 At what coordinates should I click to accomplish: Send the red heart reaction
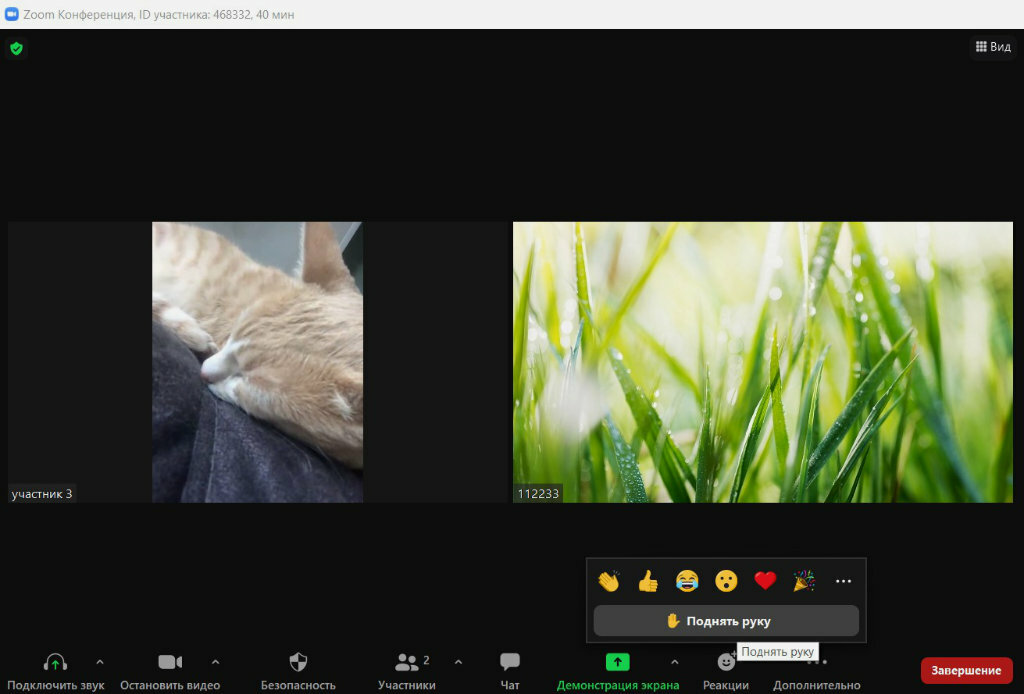click(x=765, y=581)
